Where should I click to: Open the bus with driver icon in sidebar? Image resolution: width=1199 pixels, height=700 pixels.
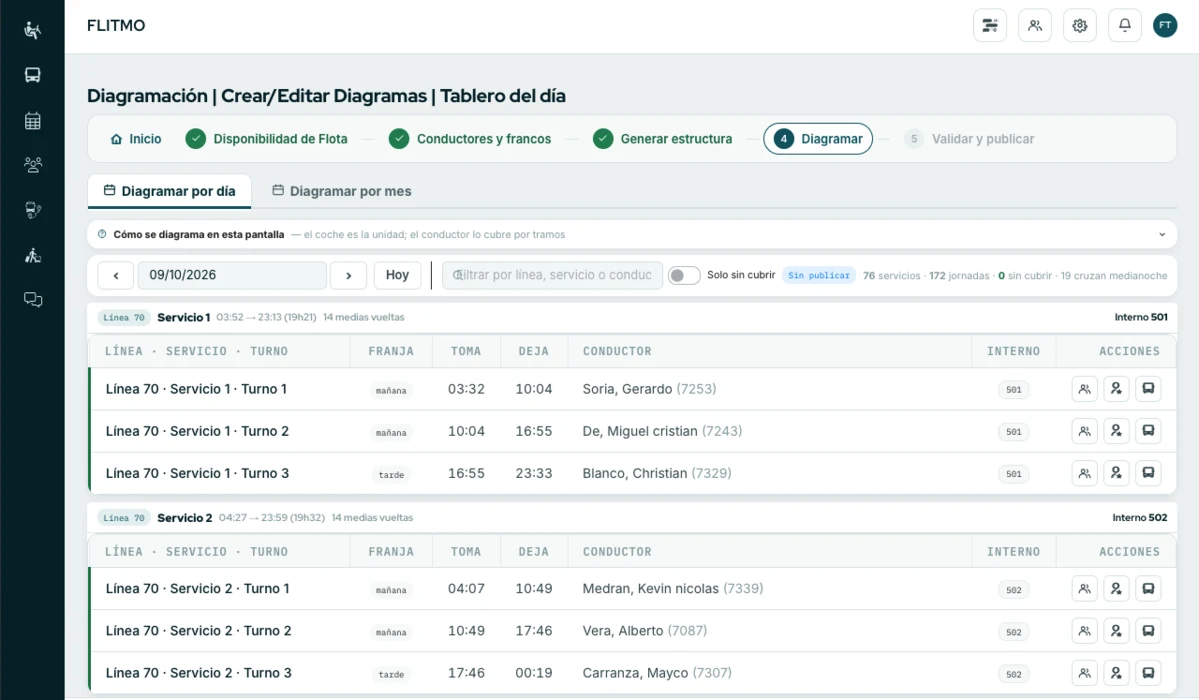[x=32, y=210]
